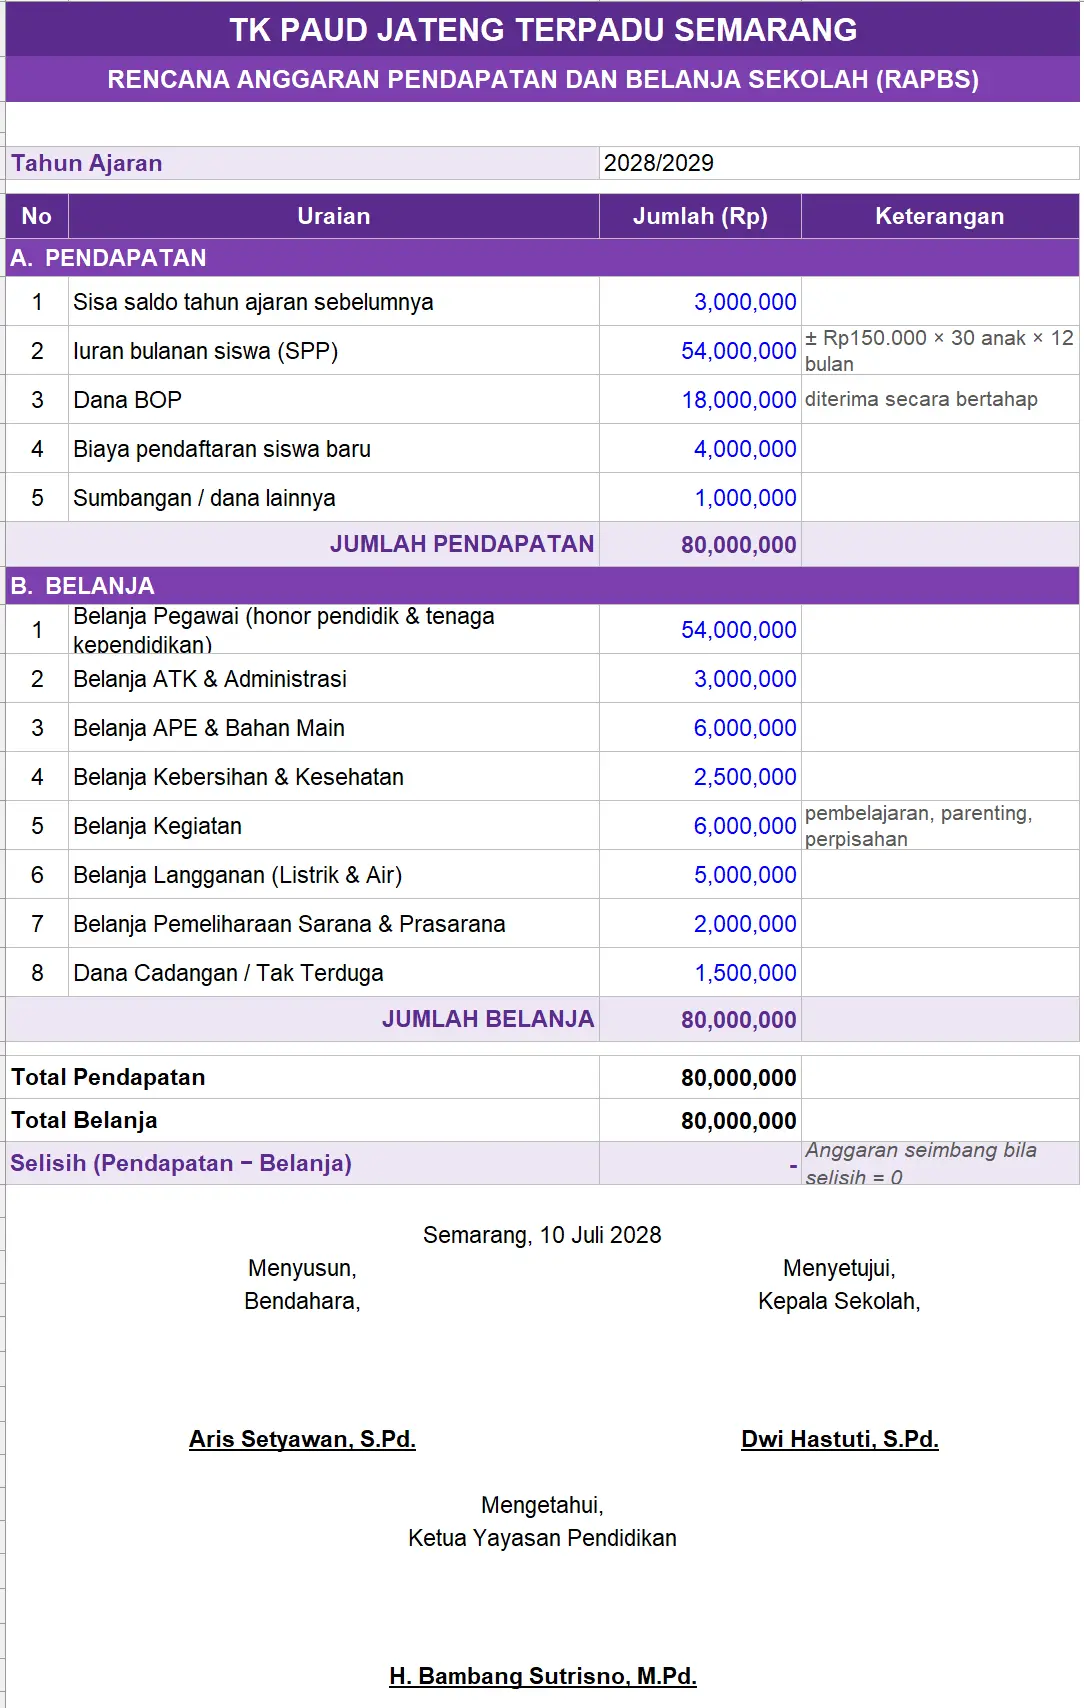Click the 6,000,000 APE amount
Image resolution: width=1084 pixels, height=1708 pixels.
click(700, 728)
